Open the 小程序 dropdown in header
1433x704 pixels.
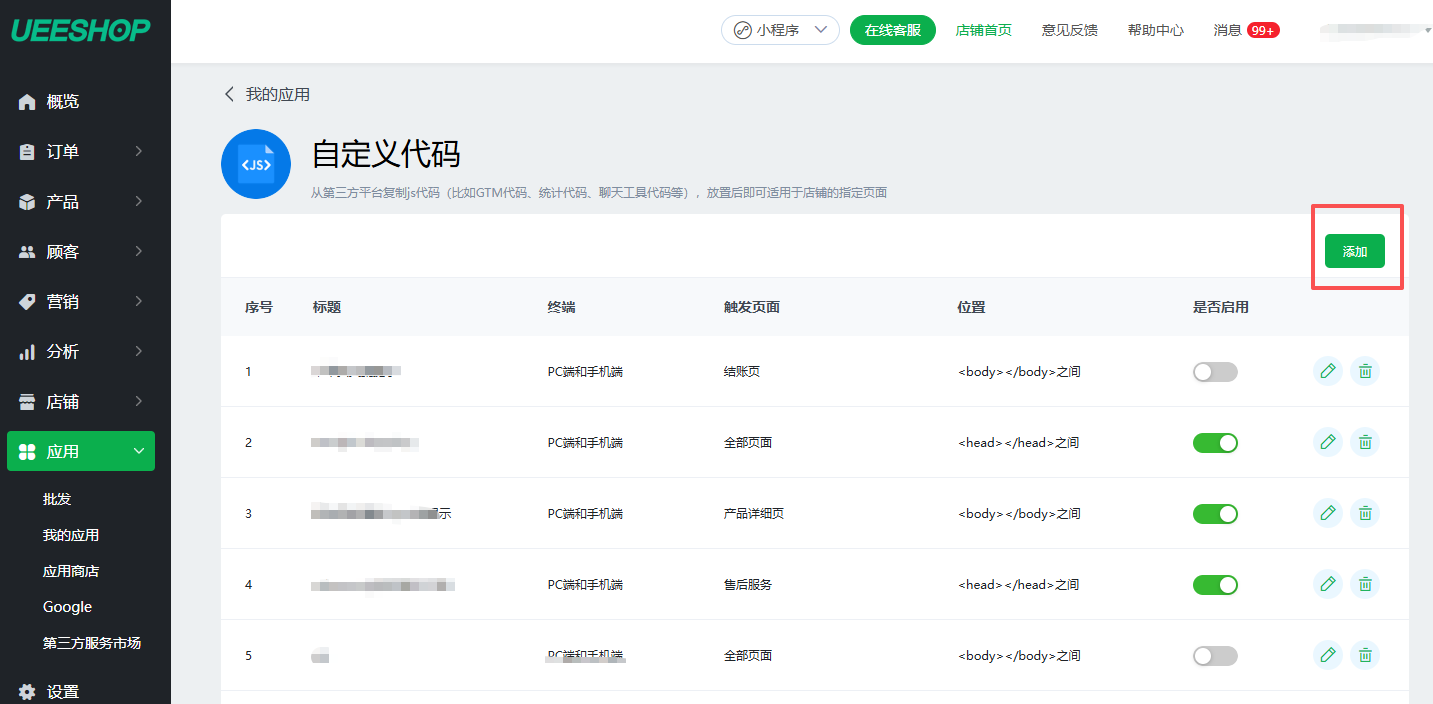click(x=780, y=30)
